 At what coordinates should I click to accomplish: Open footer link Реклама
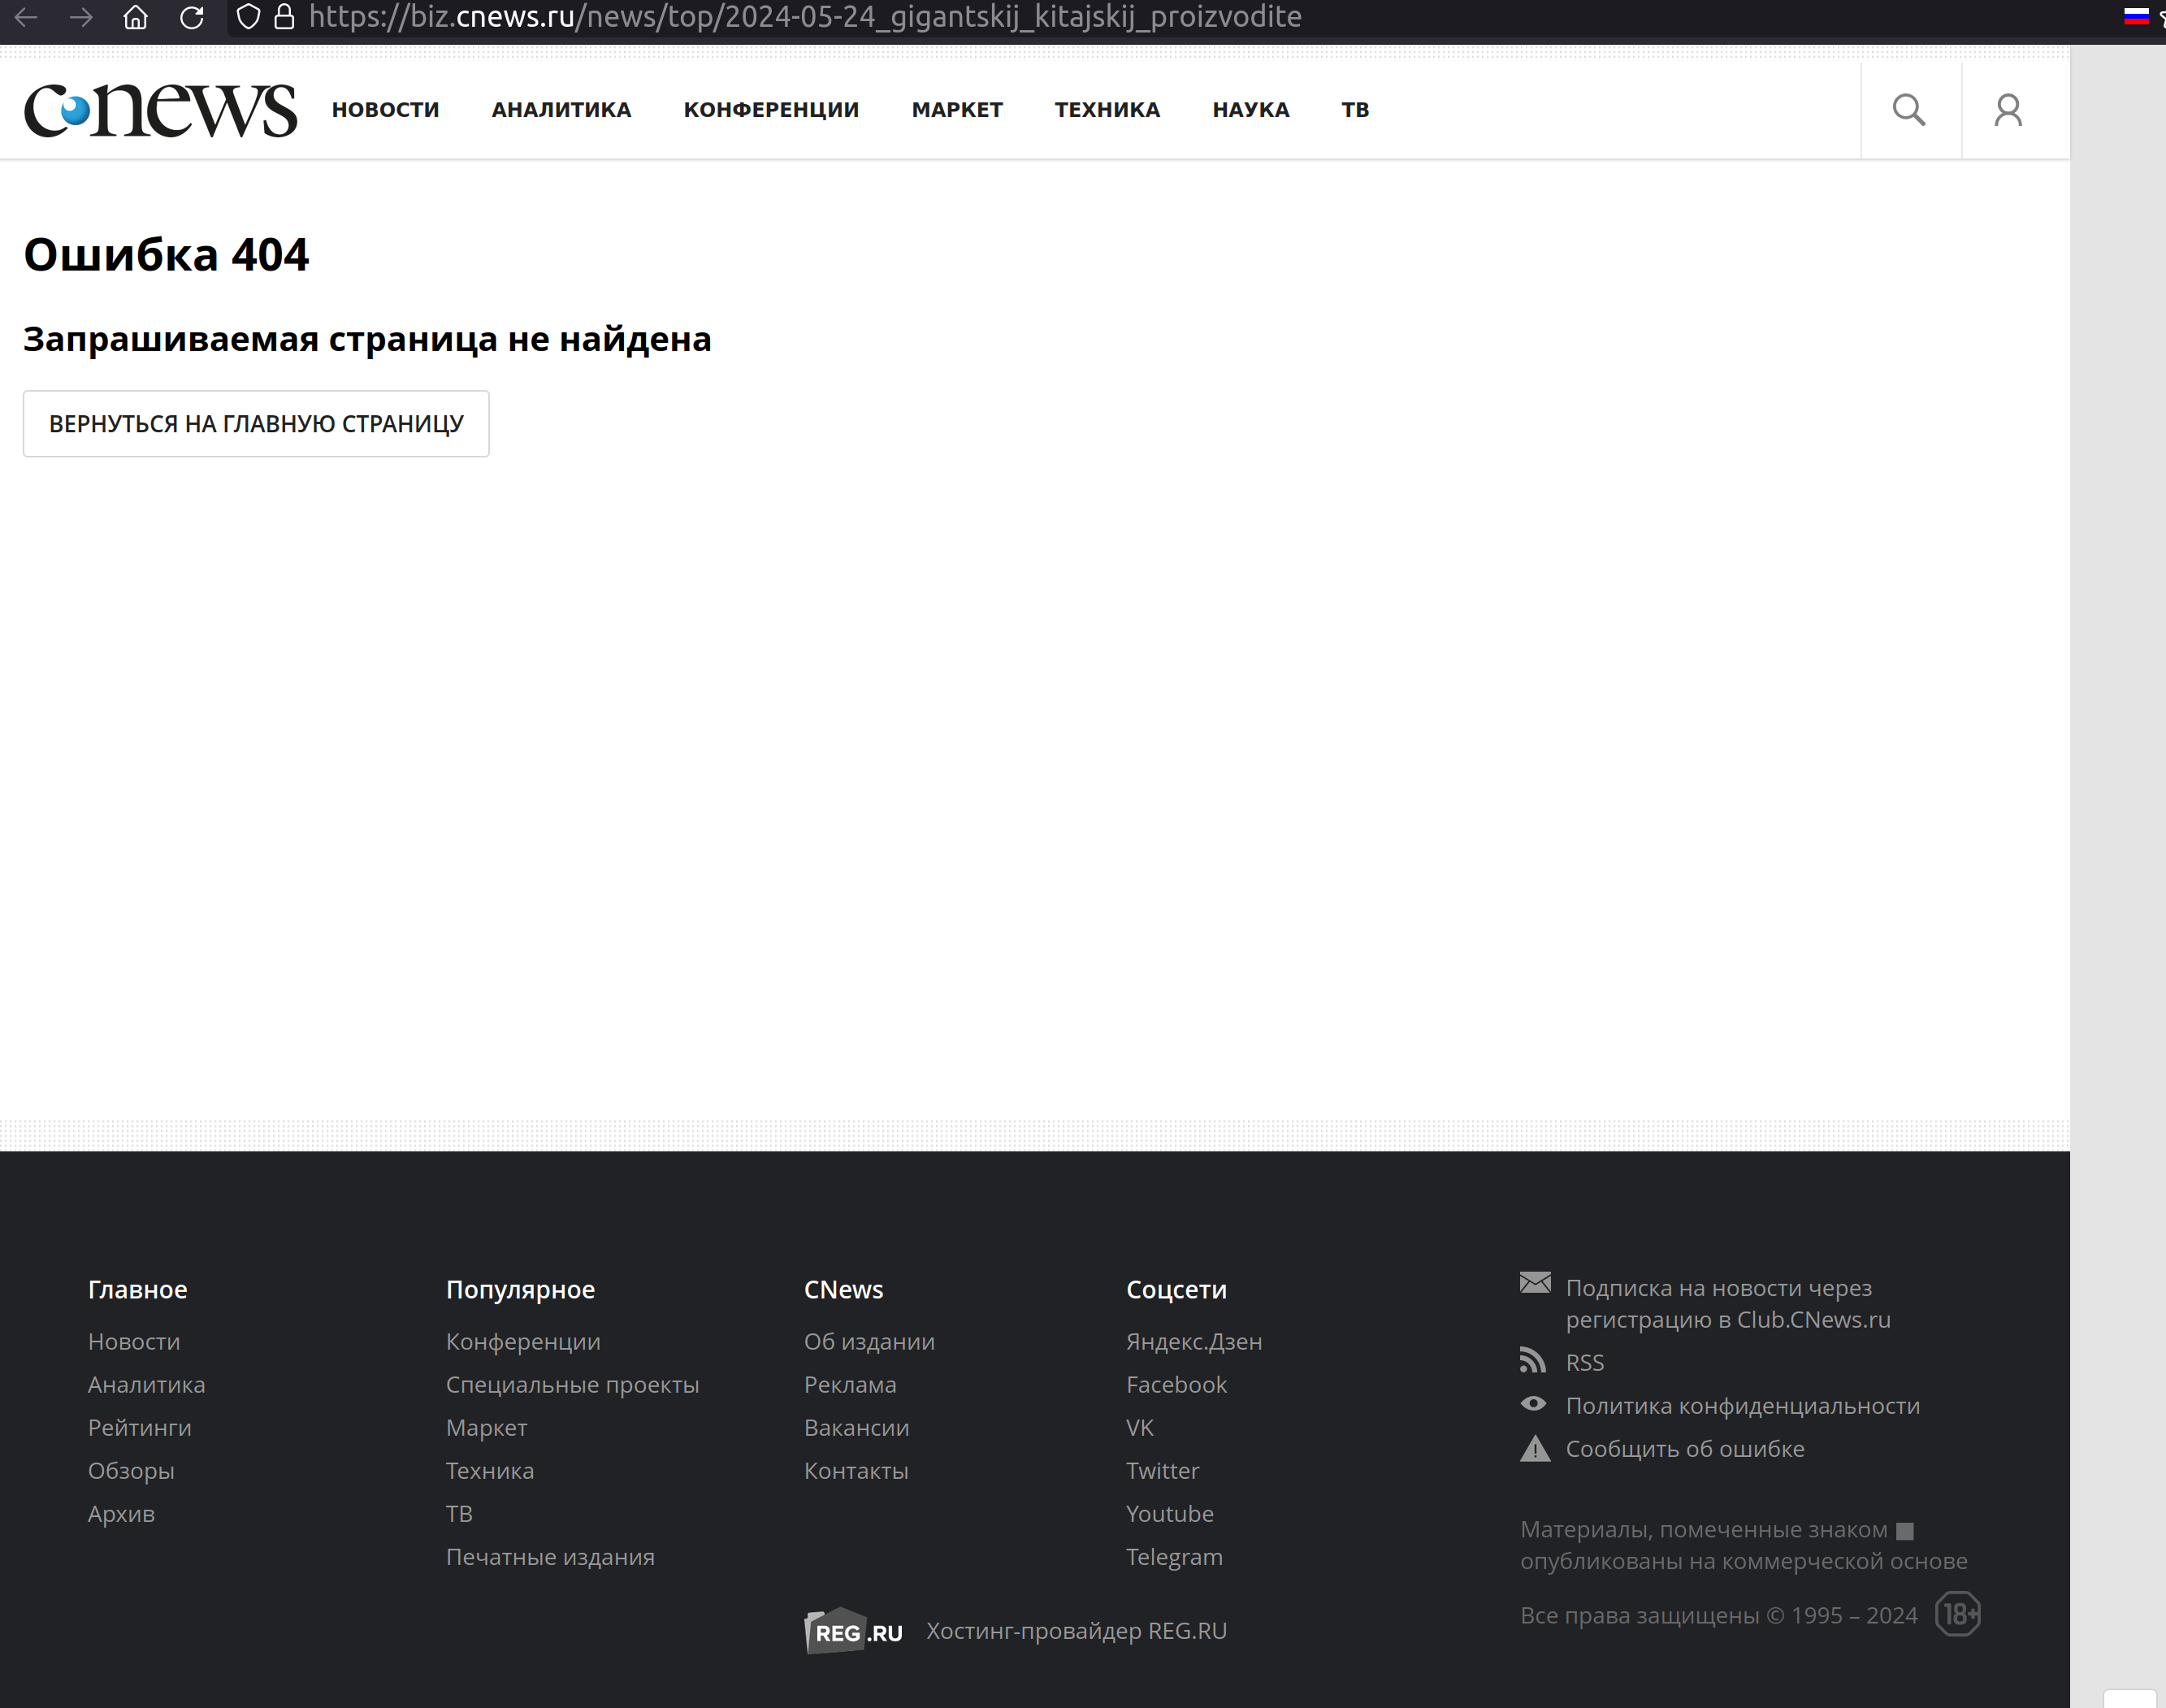click(x=850, y=1384)
